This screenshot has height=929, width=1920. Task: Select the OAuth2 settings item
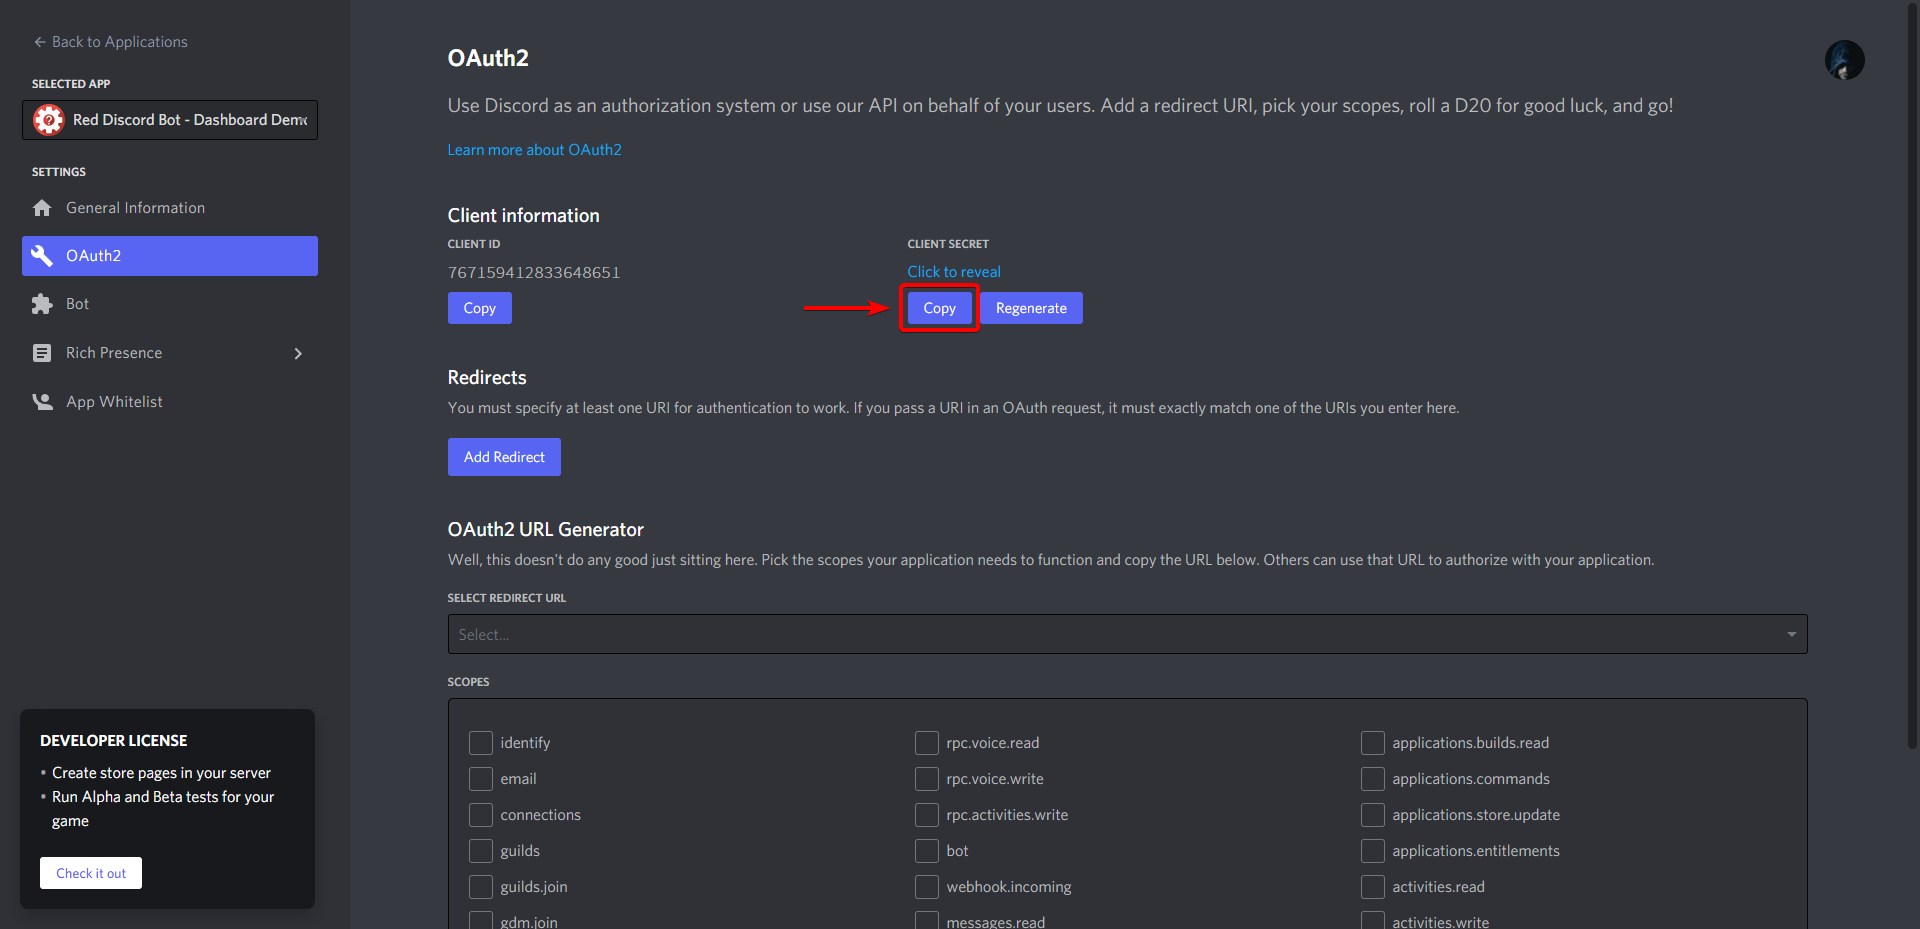pyautogui.click(x=170, y=256)
